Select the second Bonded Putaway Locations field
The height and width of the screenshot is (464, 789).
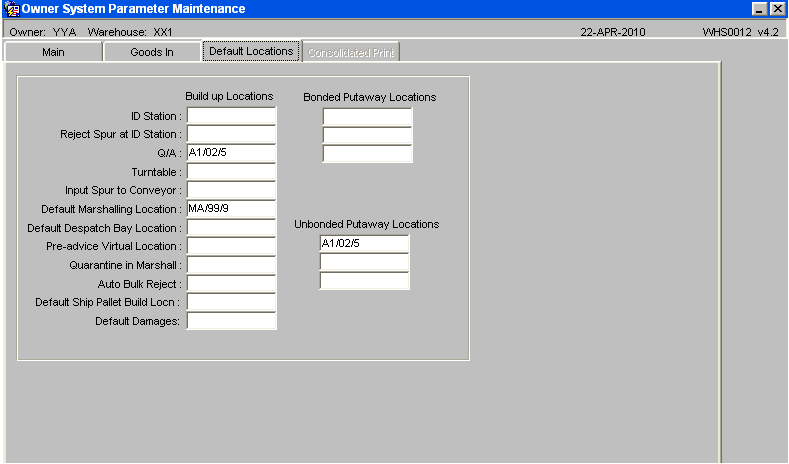click(x=367, y=135)
